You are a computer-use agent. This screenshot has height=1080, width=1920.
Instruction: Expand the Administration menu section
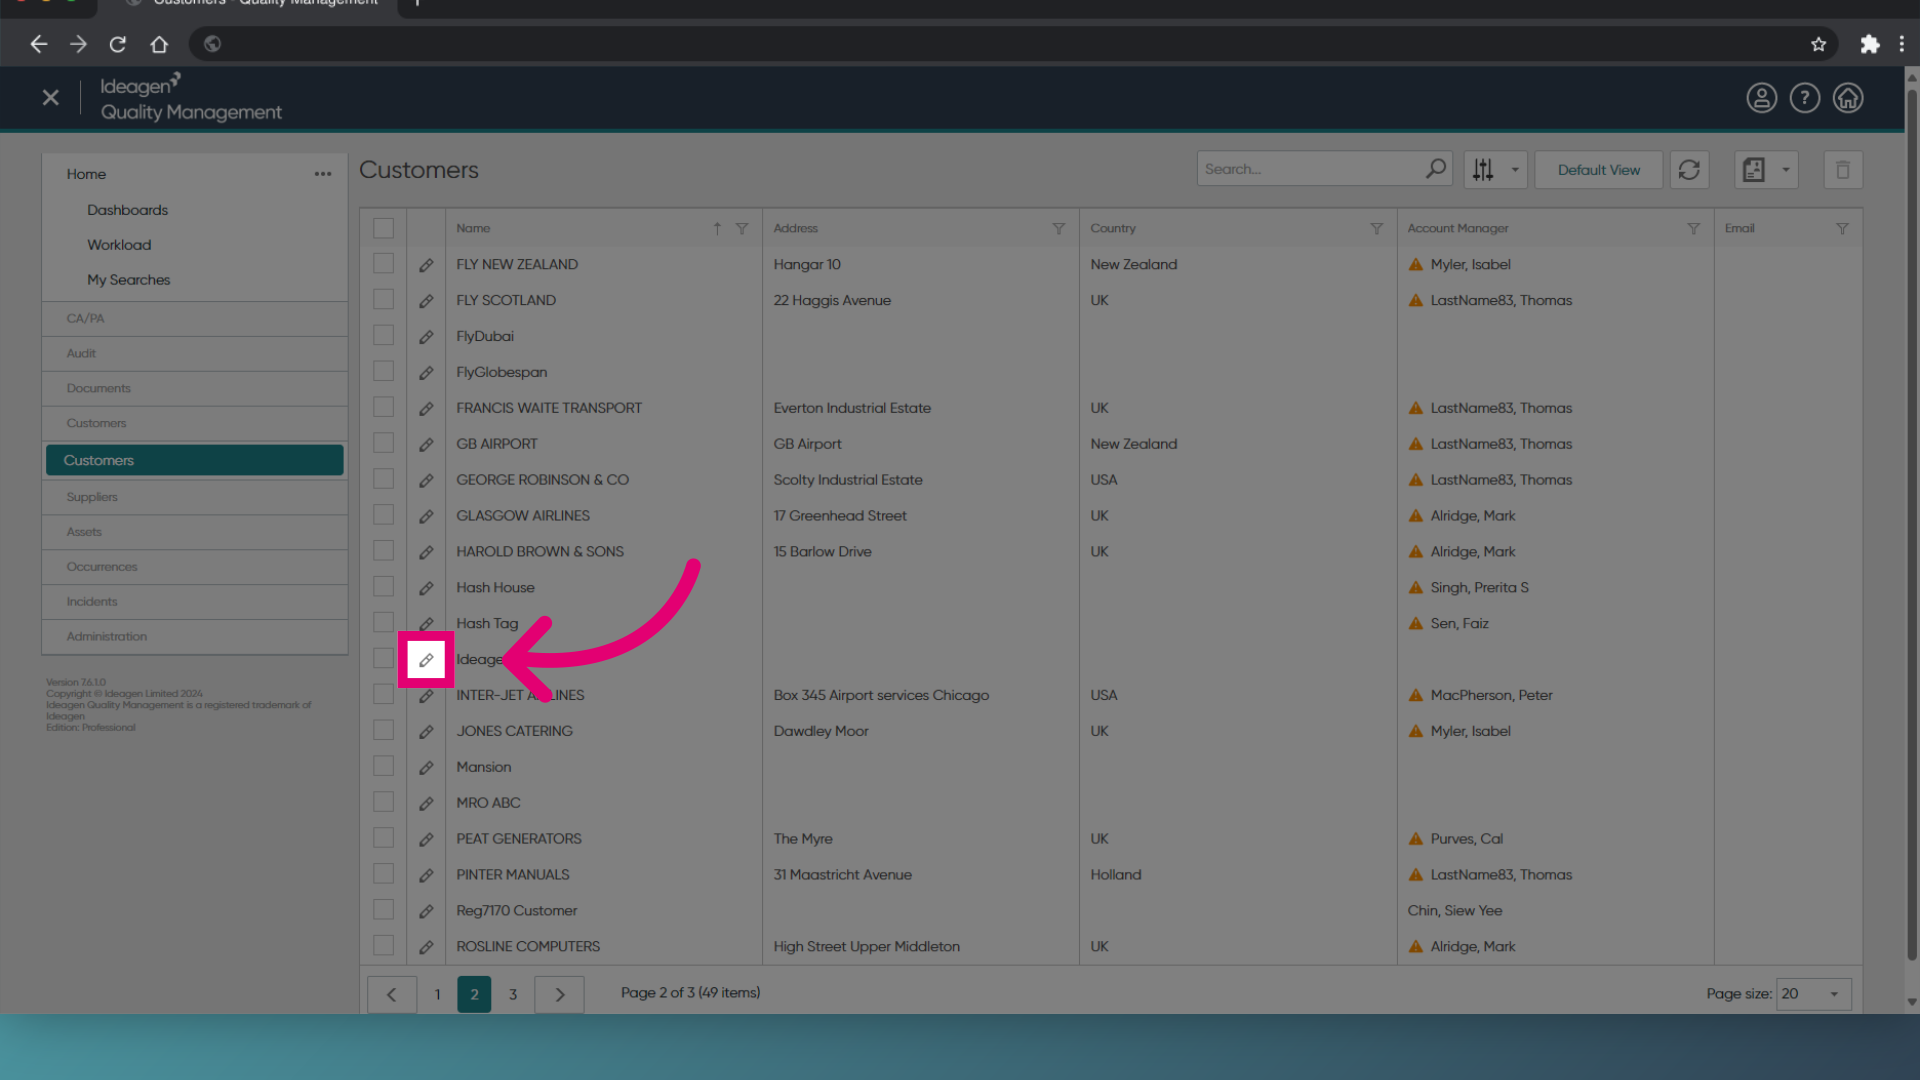click(x=195, y=637)
